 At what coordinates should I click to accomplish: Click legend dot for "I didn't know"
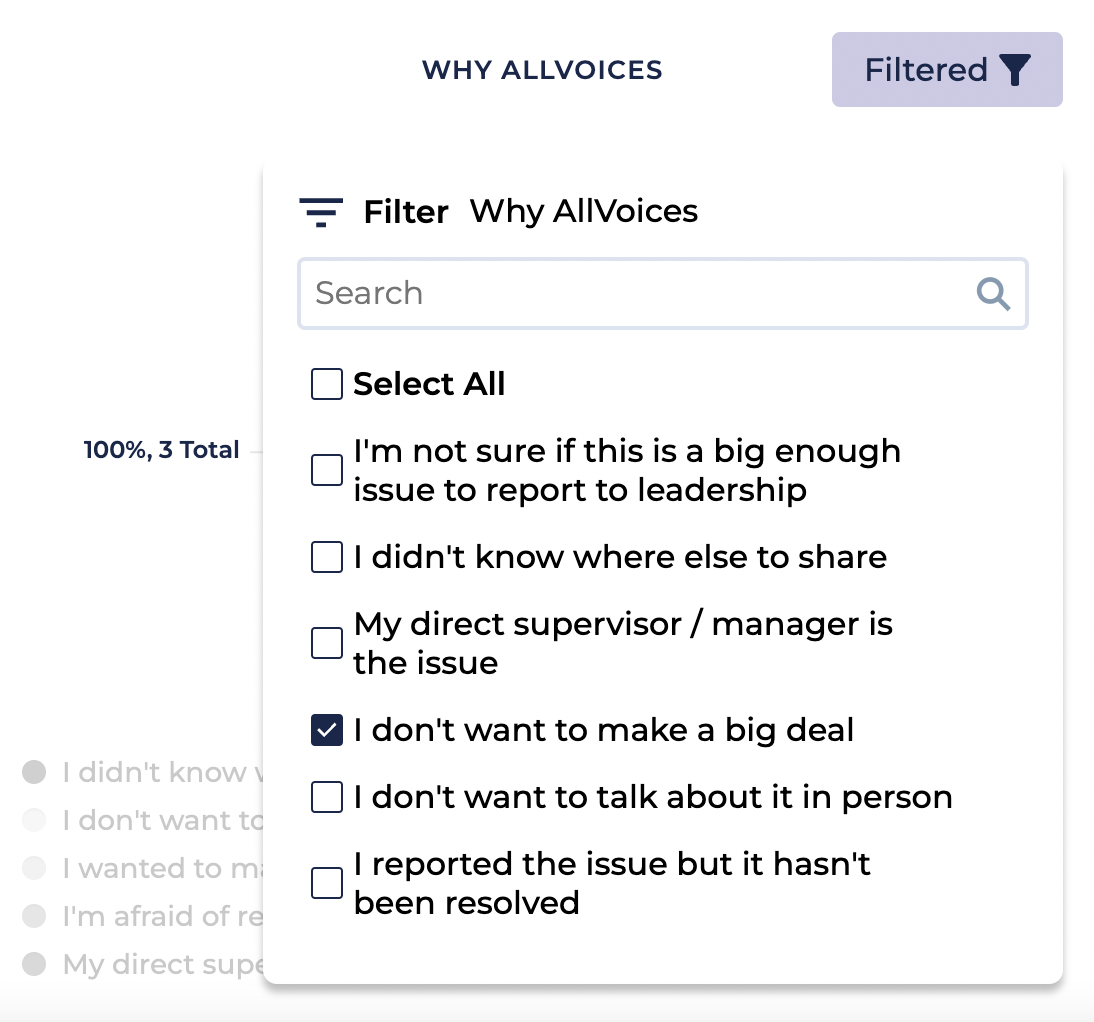(x=35, y=772)
